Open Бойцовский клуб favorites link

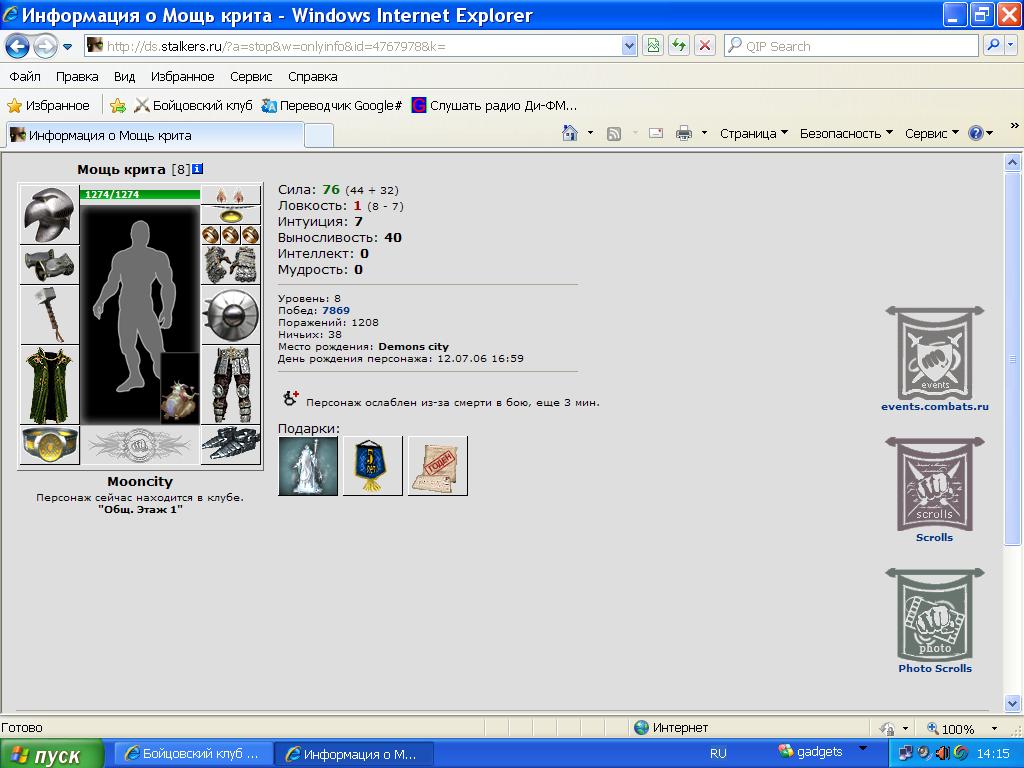(193, 105)
